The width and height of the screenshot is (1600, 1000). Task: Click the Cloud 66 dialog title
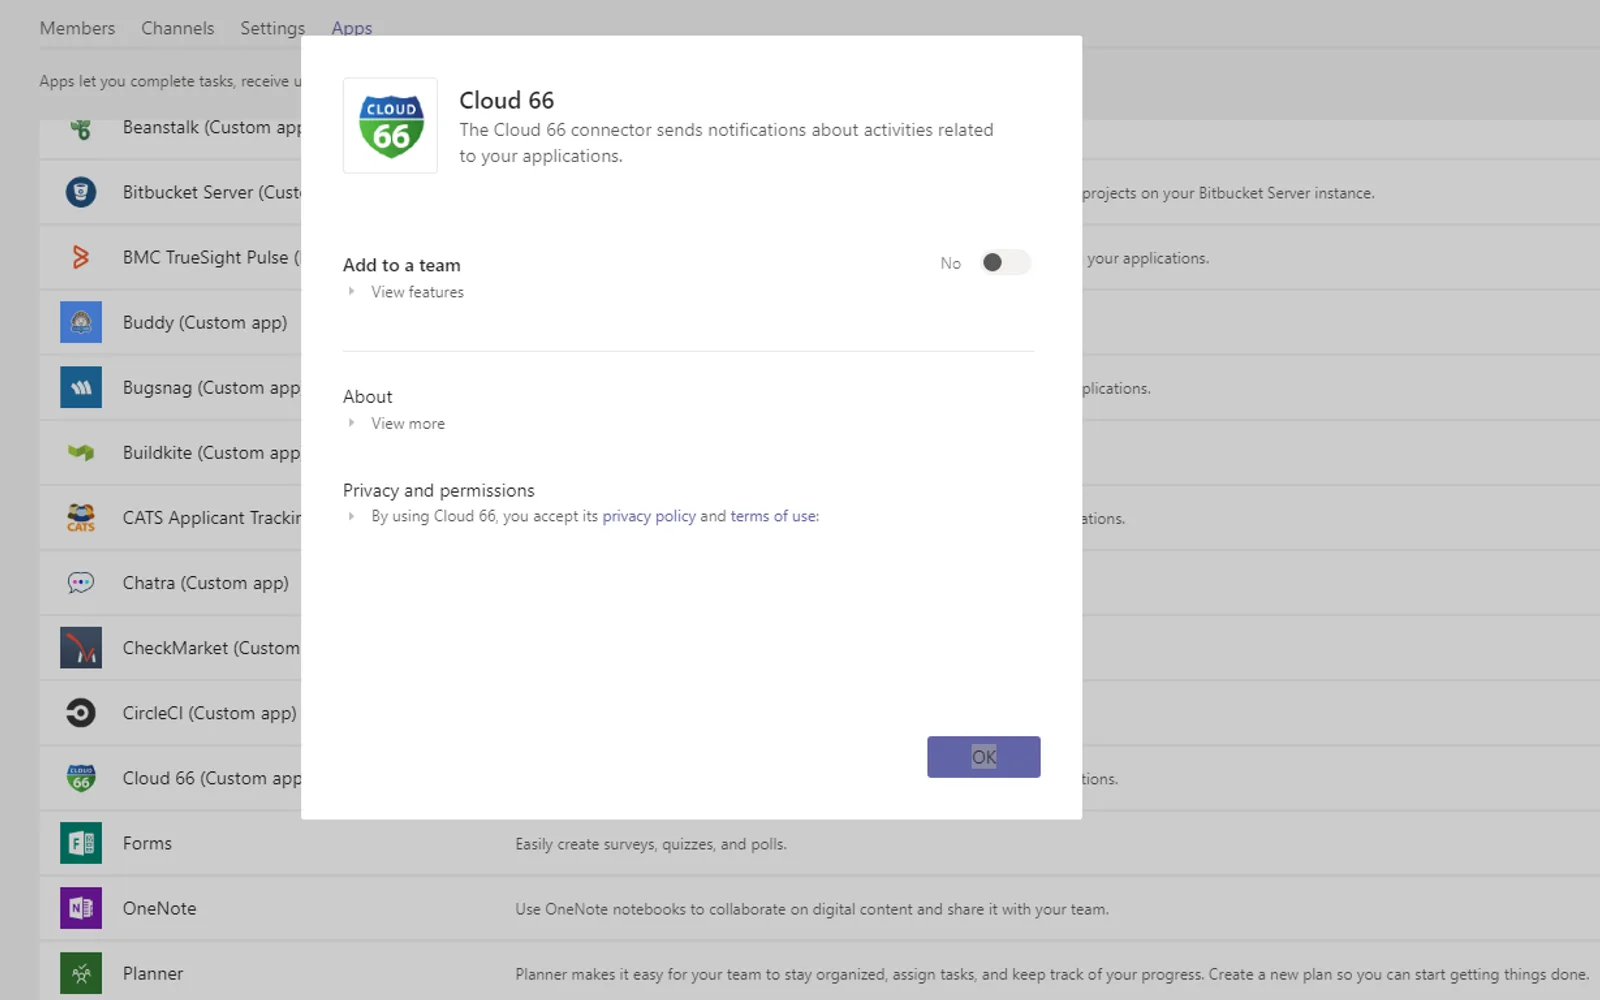[506, 100]
